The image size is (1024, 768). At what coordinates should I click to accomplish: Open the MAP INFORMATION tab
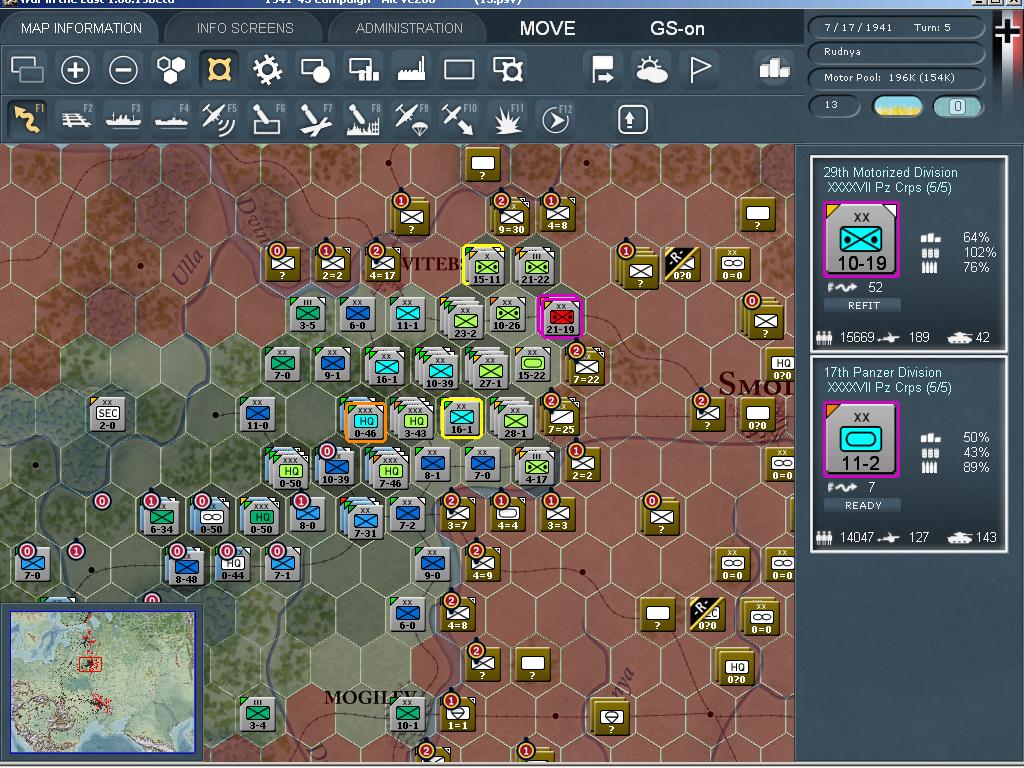(x=81, y=28)
